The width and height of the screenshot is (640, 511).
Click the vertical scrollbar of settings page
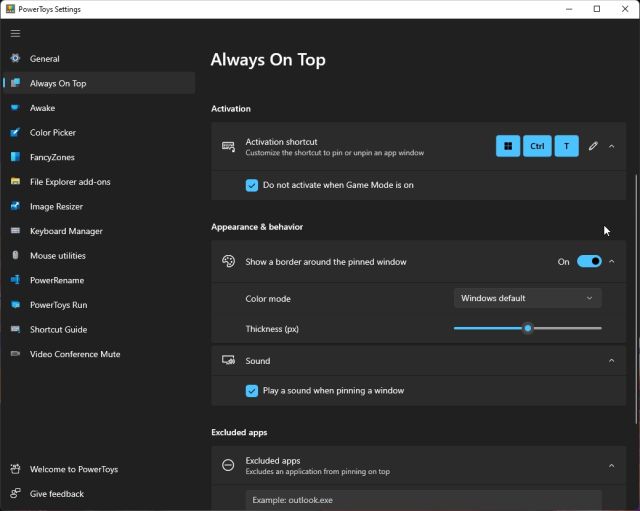(636, 299)
